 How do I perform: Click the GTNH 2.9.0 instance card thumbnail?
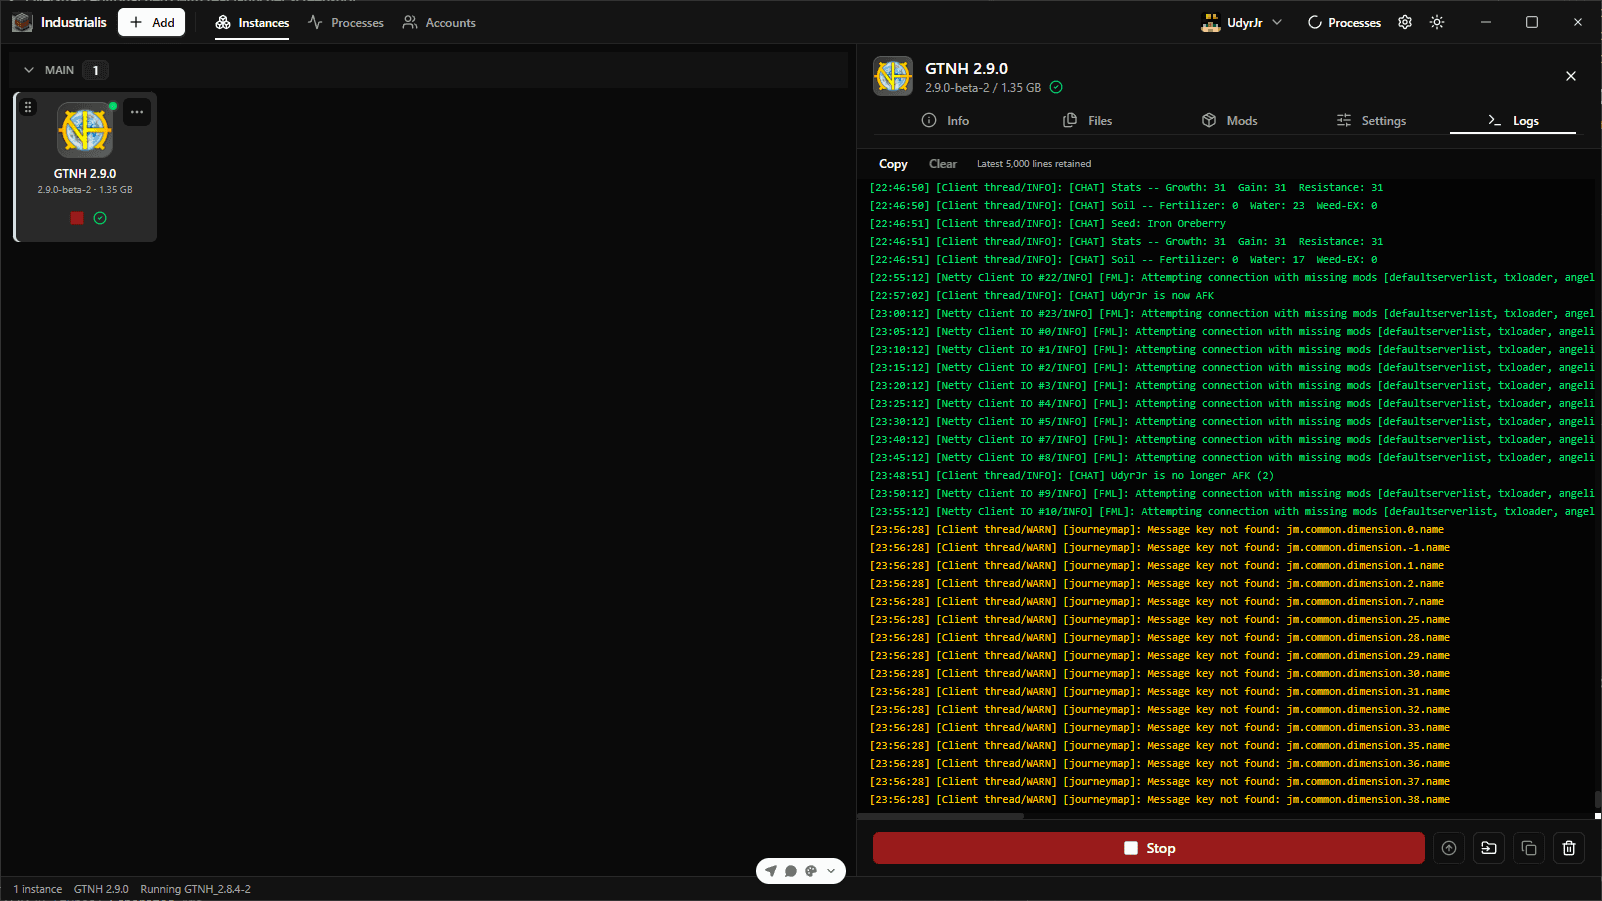click(x=85, y=130)
